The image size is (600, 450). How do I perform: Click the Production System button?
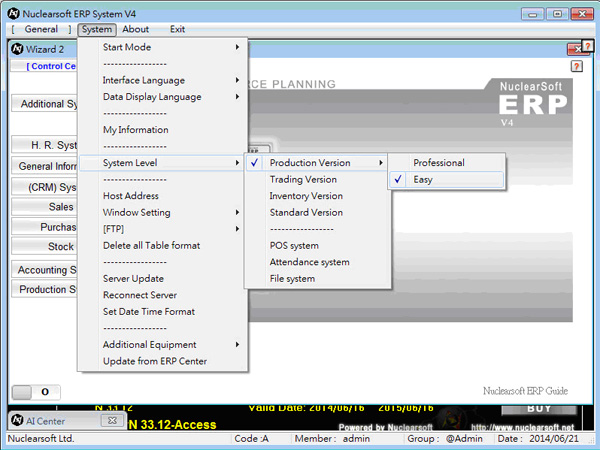tap(44, 289)
